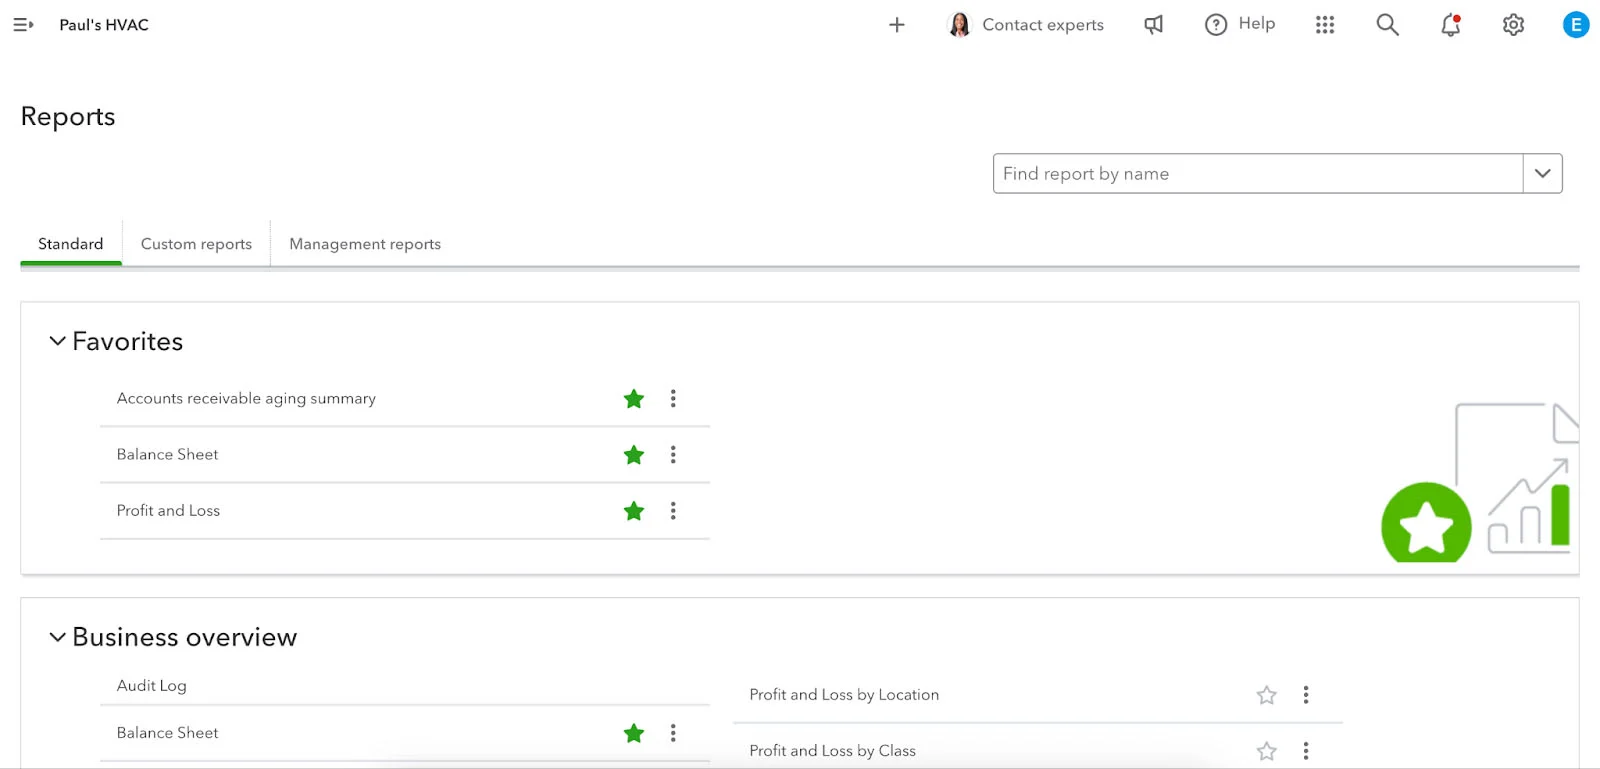Screen dimensions: 1600x769
Task: Open Accounts receivable aging summary report
Action: pos(246,398)
